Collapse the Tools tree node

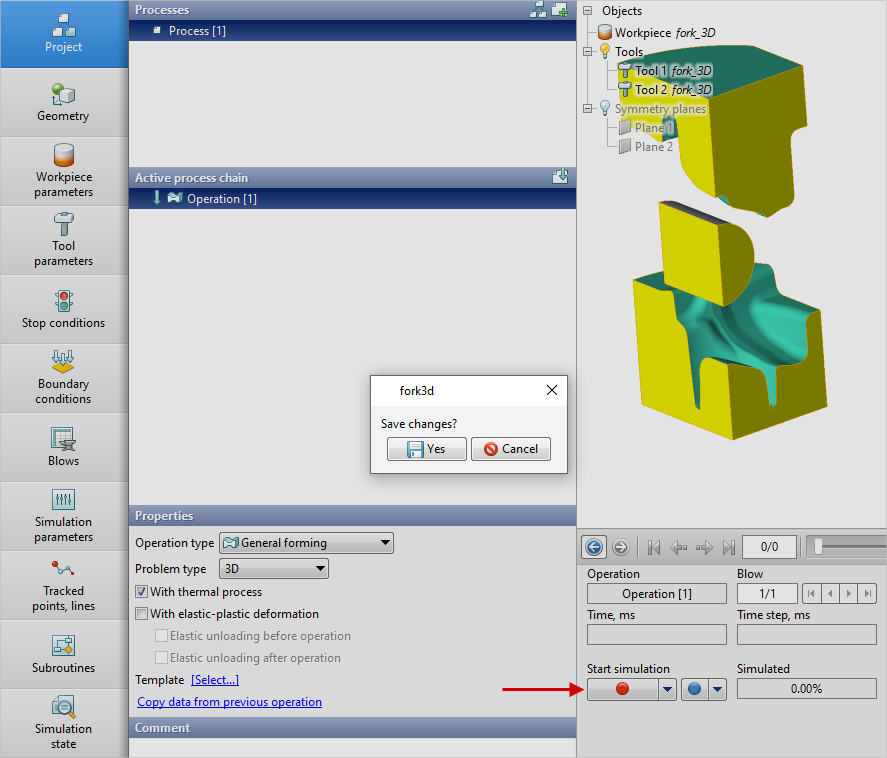(588, 52)
